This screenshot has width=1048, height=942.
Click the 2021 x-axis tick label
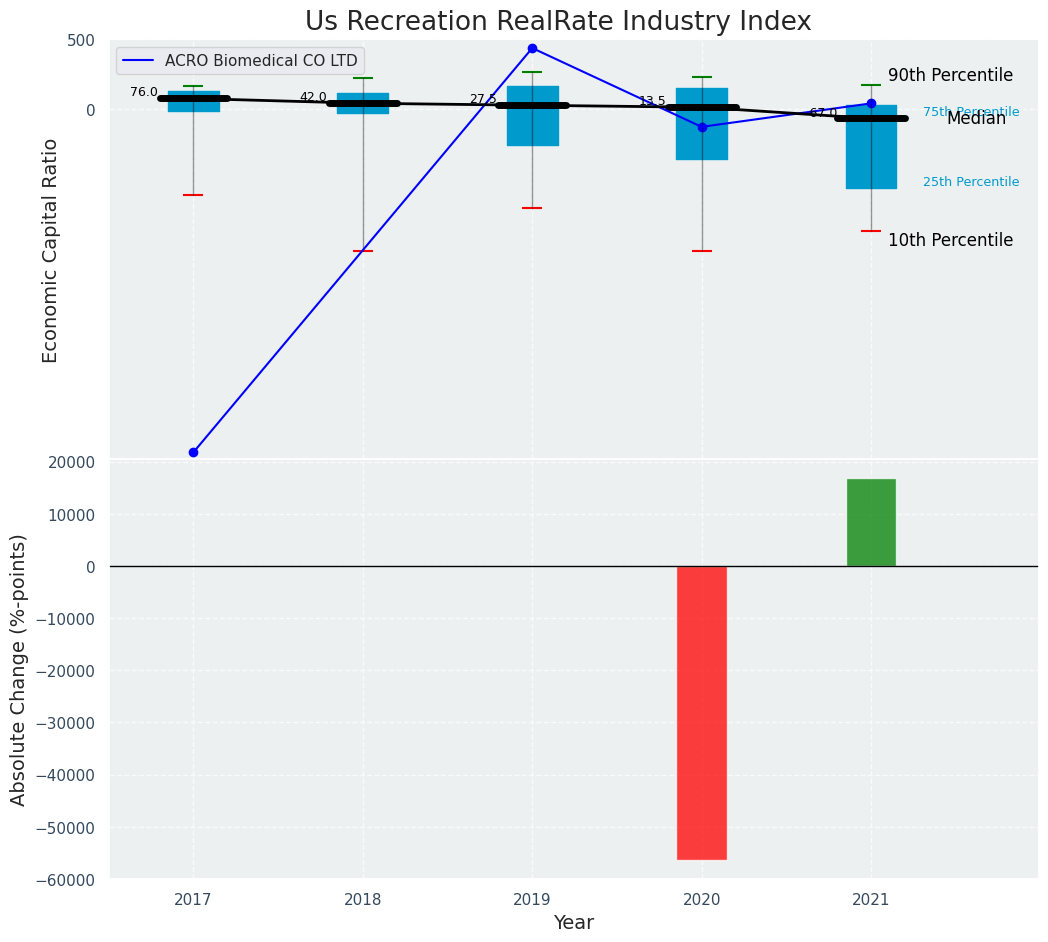click(871, 900)
